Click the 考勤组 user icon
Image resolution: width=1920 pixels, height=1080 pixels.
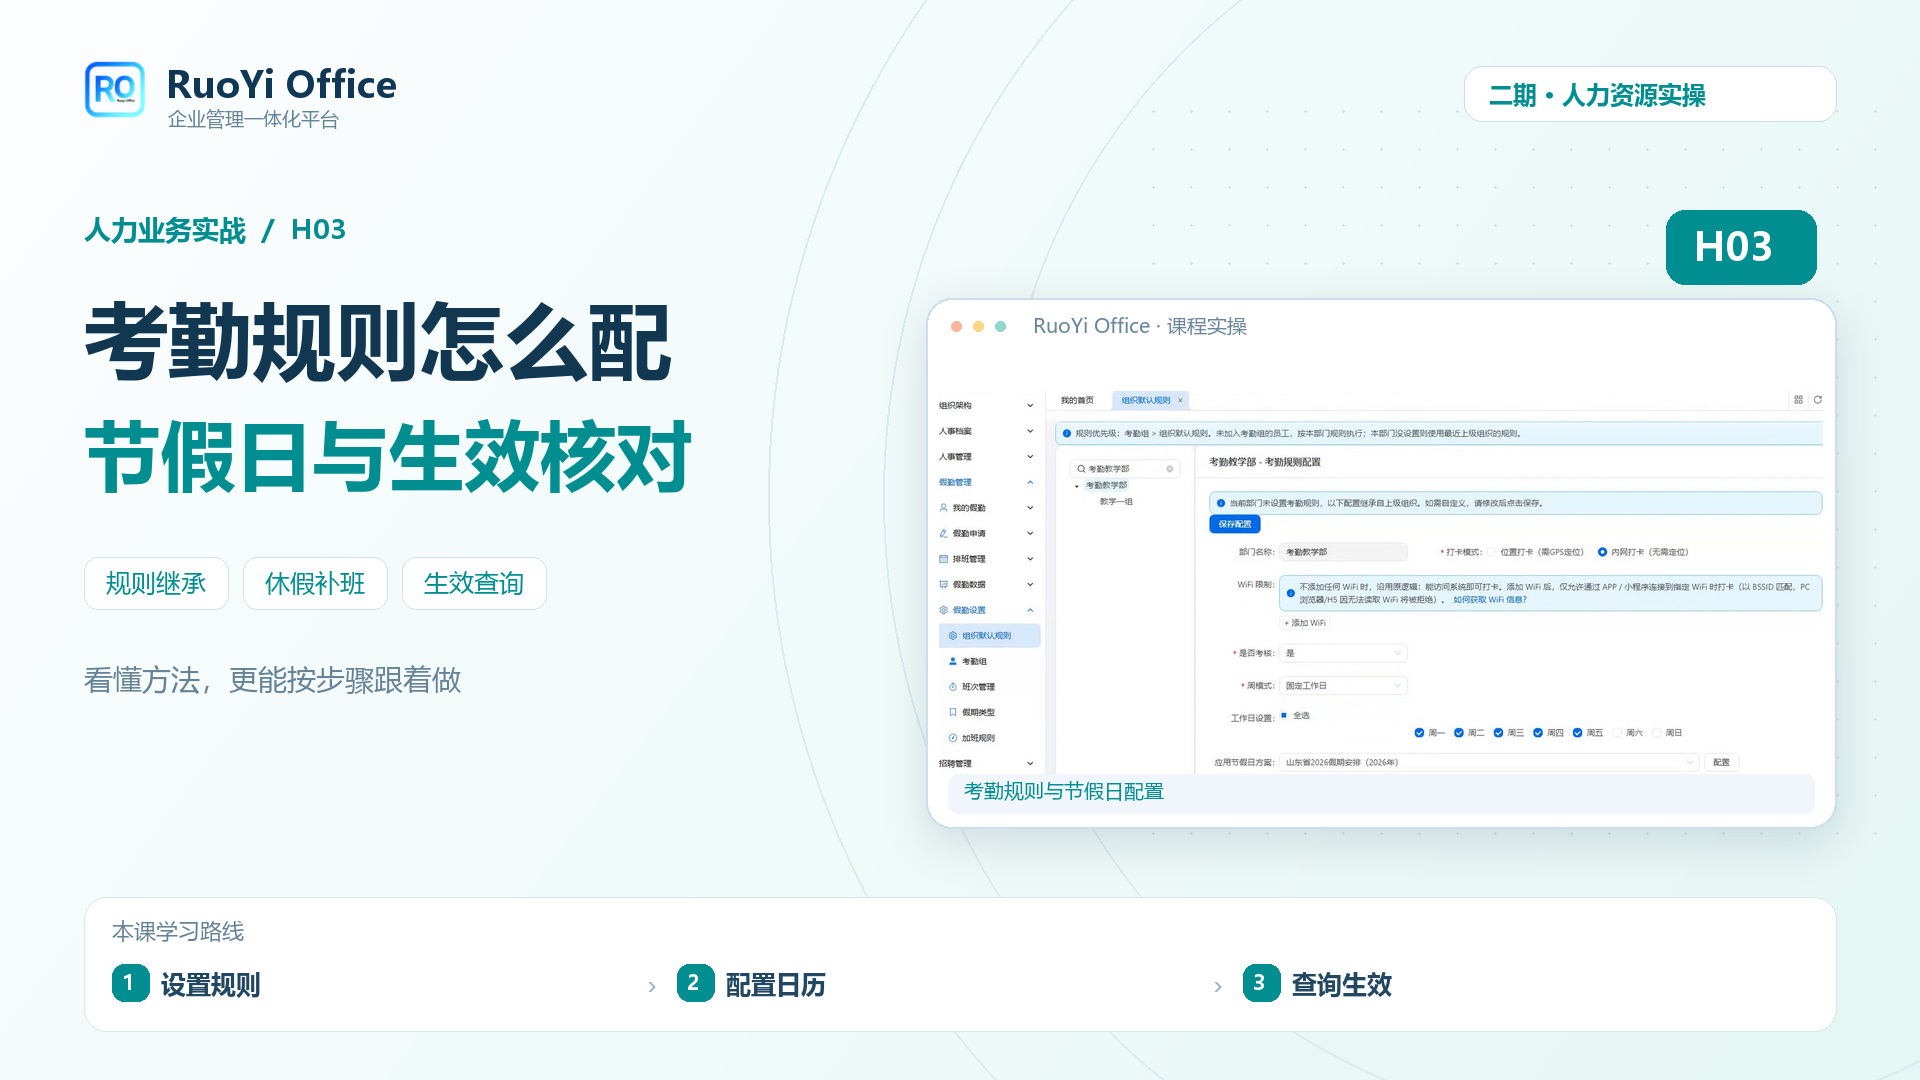(953, 662)
